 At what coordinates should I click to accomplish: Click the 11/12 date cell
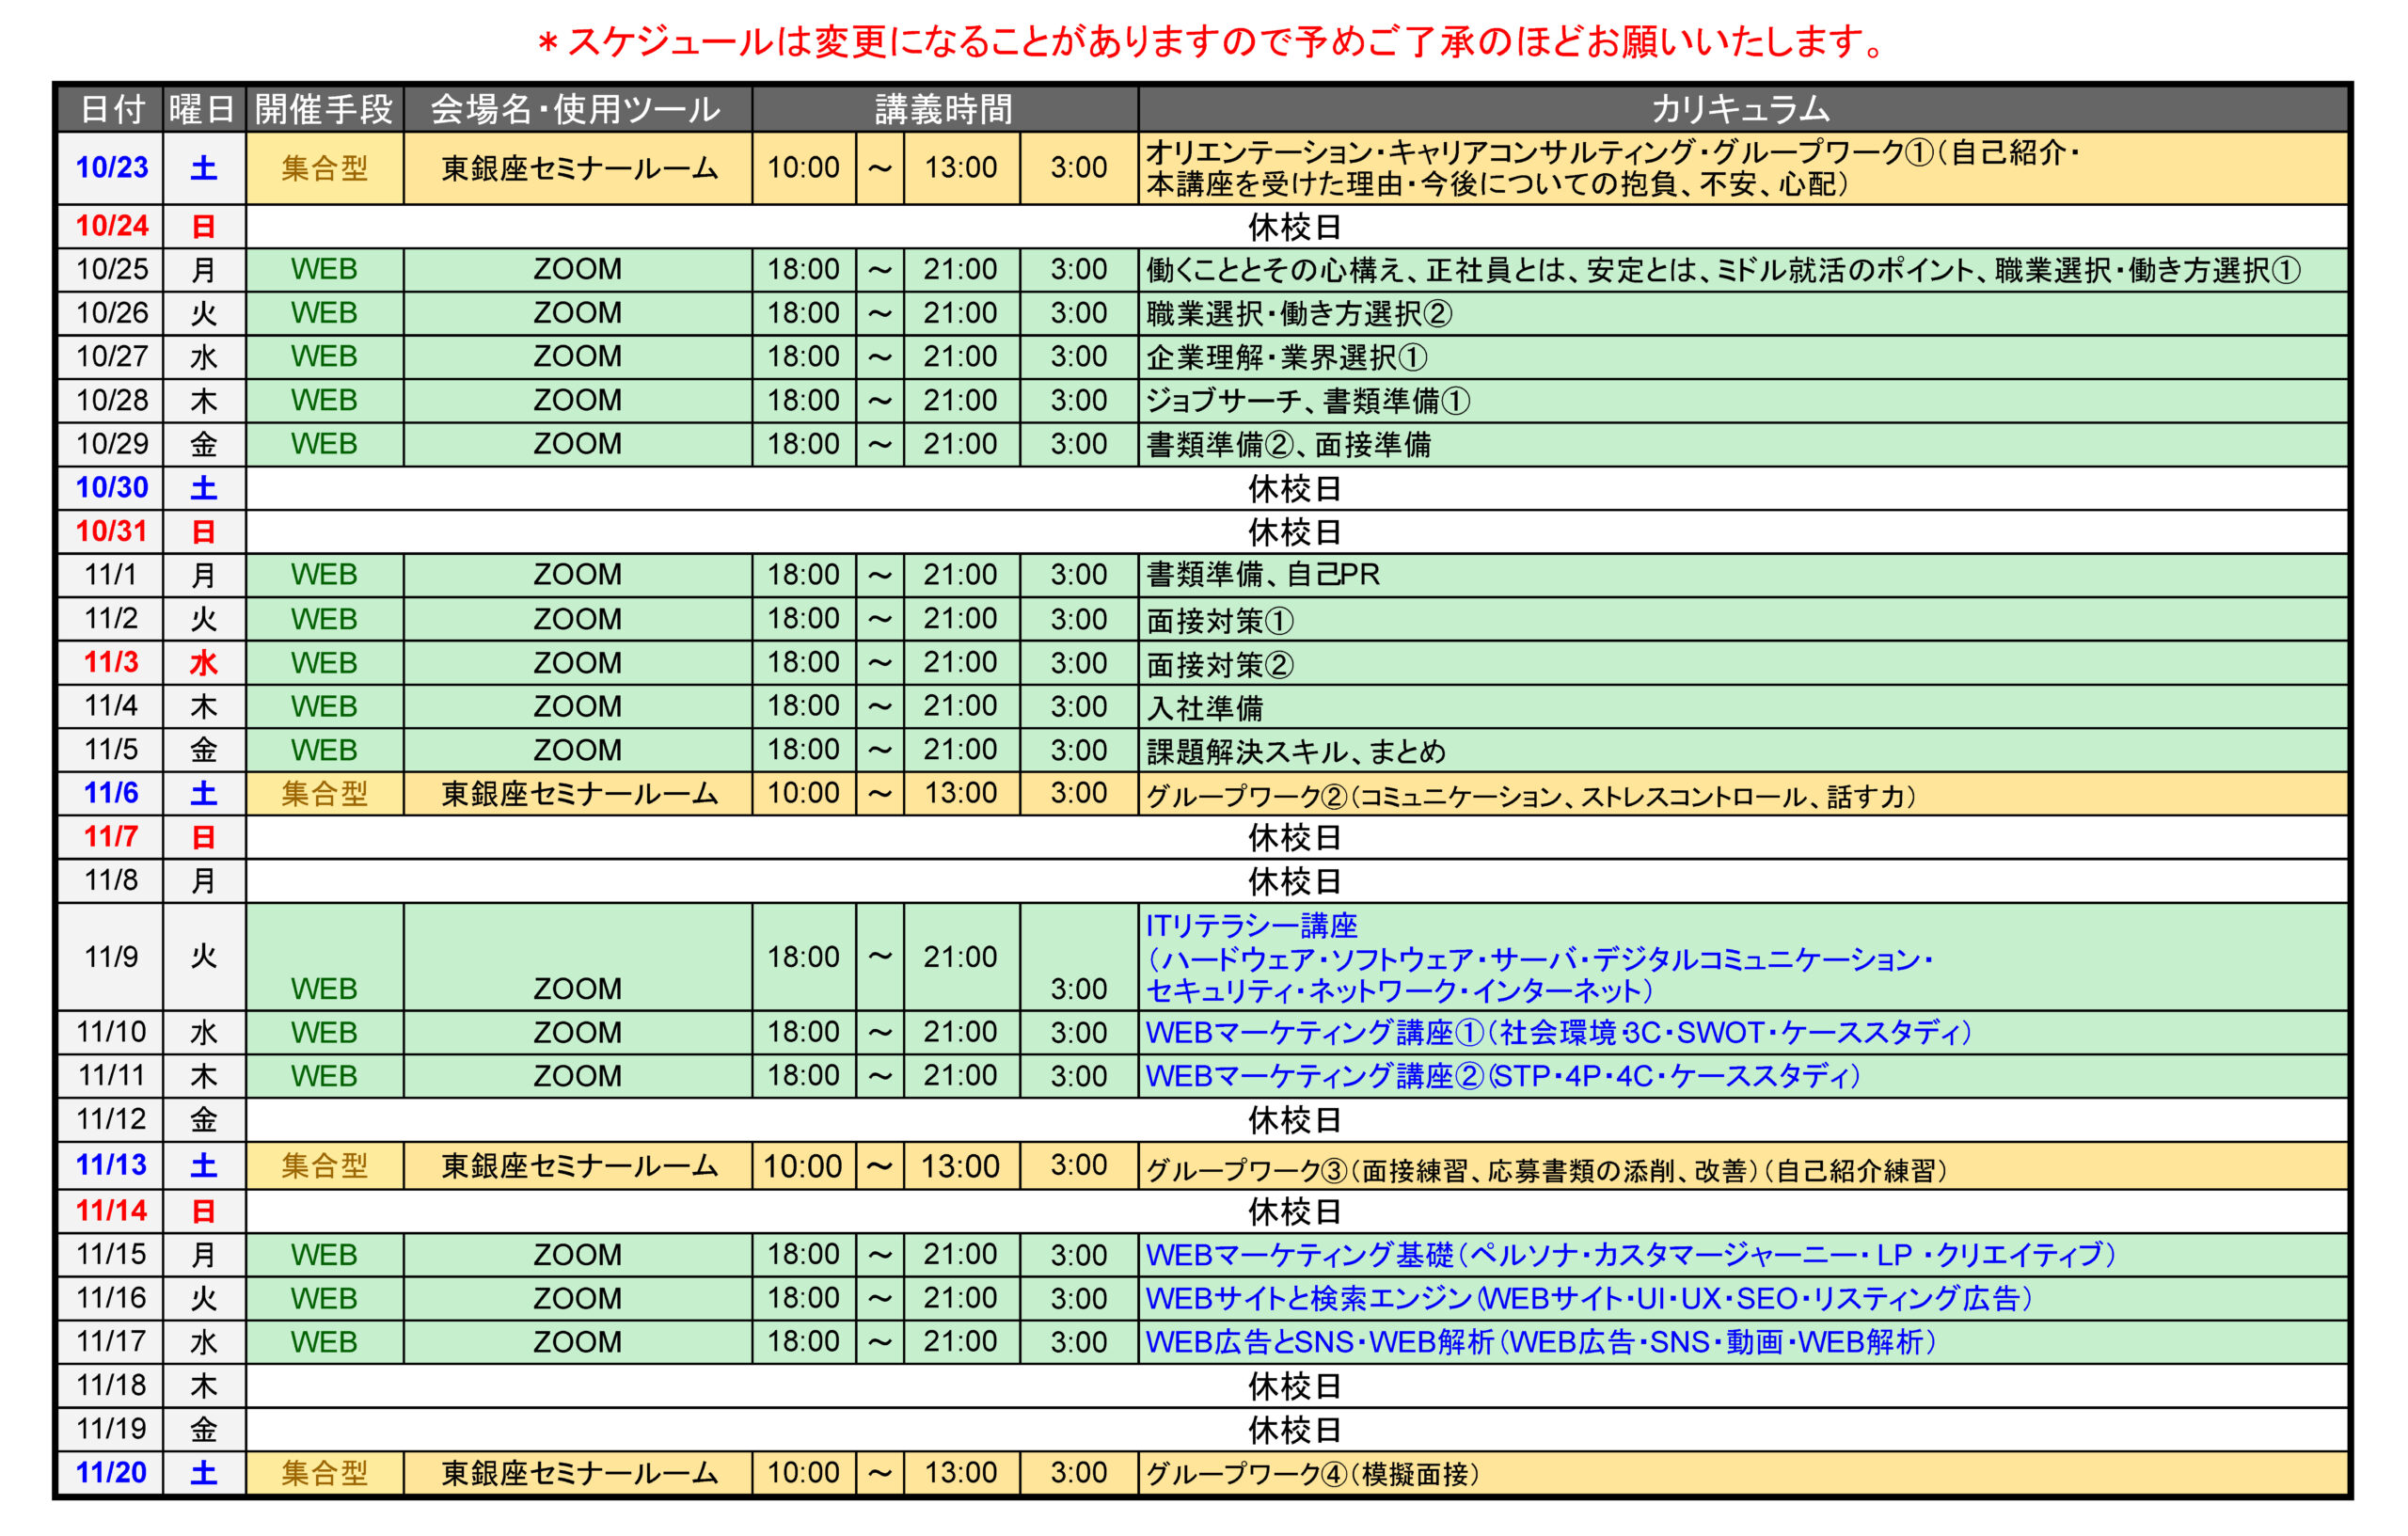click(111, 1120)
